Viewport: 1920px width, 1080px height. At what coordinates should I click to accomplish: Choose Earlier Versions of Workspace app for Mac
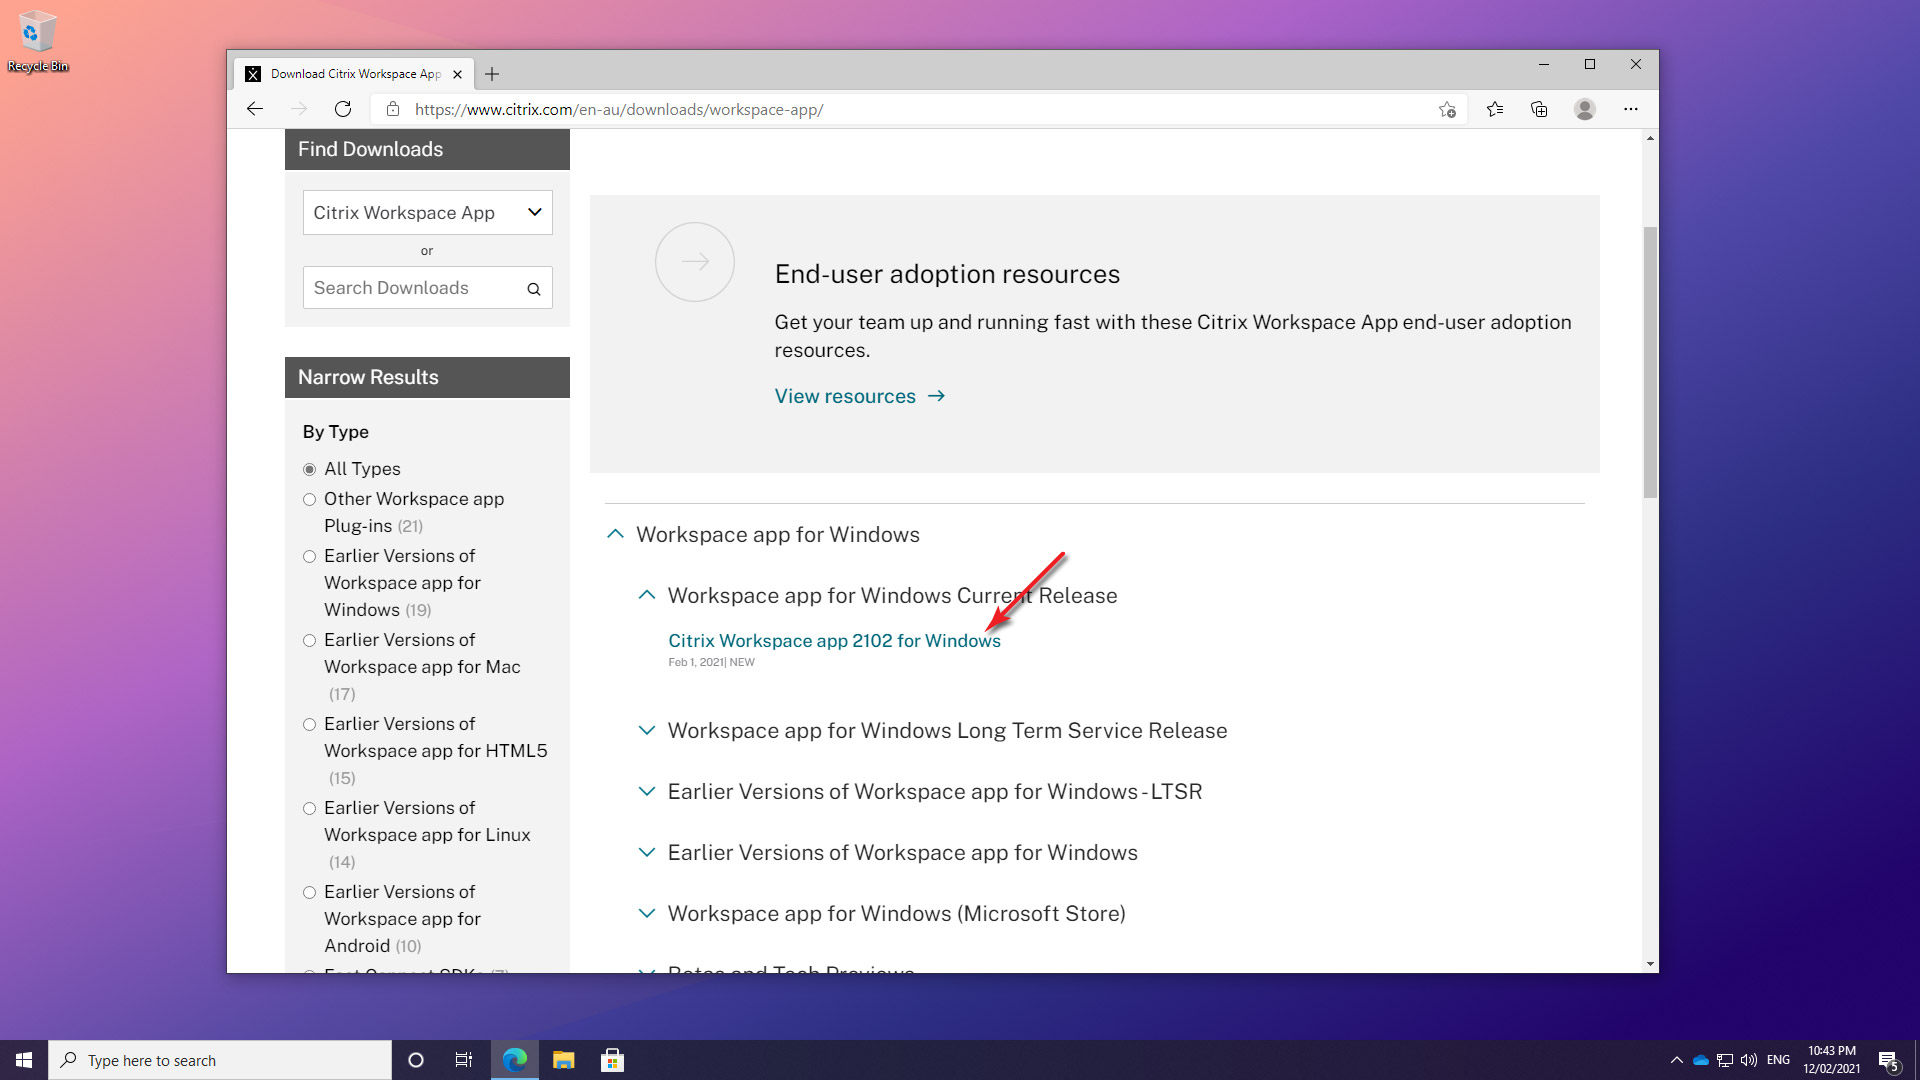(x=310, y=640)
